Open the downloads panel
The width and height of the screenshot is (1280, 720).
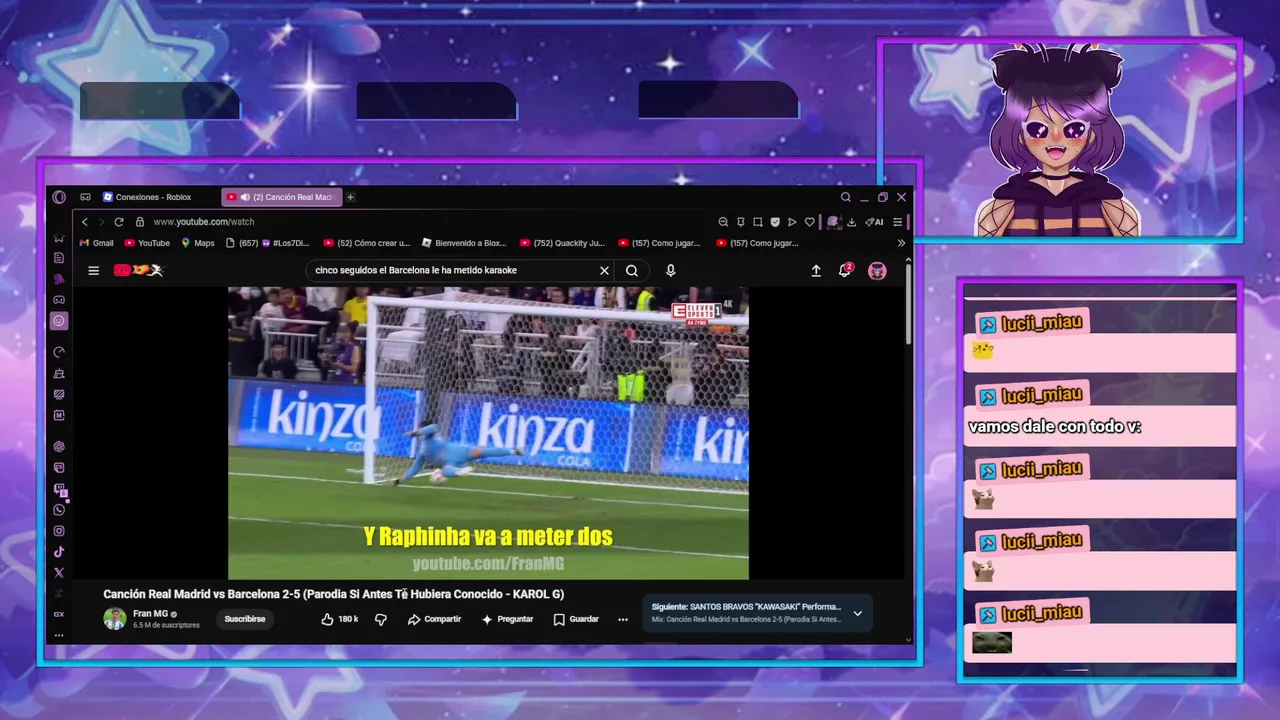[852, 222]
